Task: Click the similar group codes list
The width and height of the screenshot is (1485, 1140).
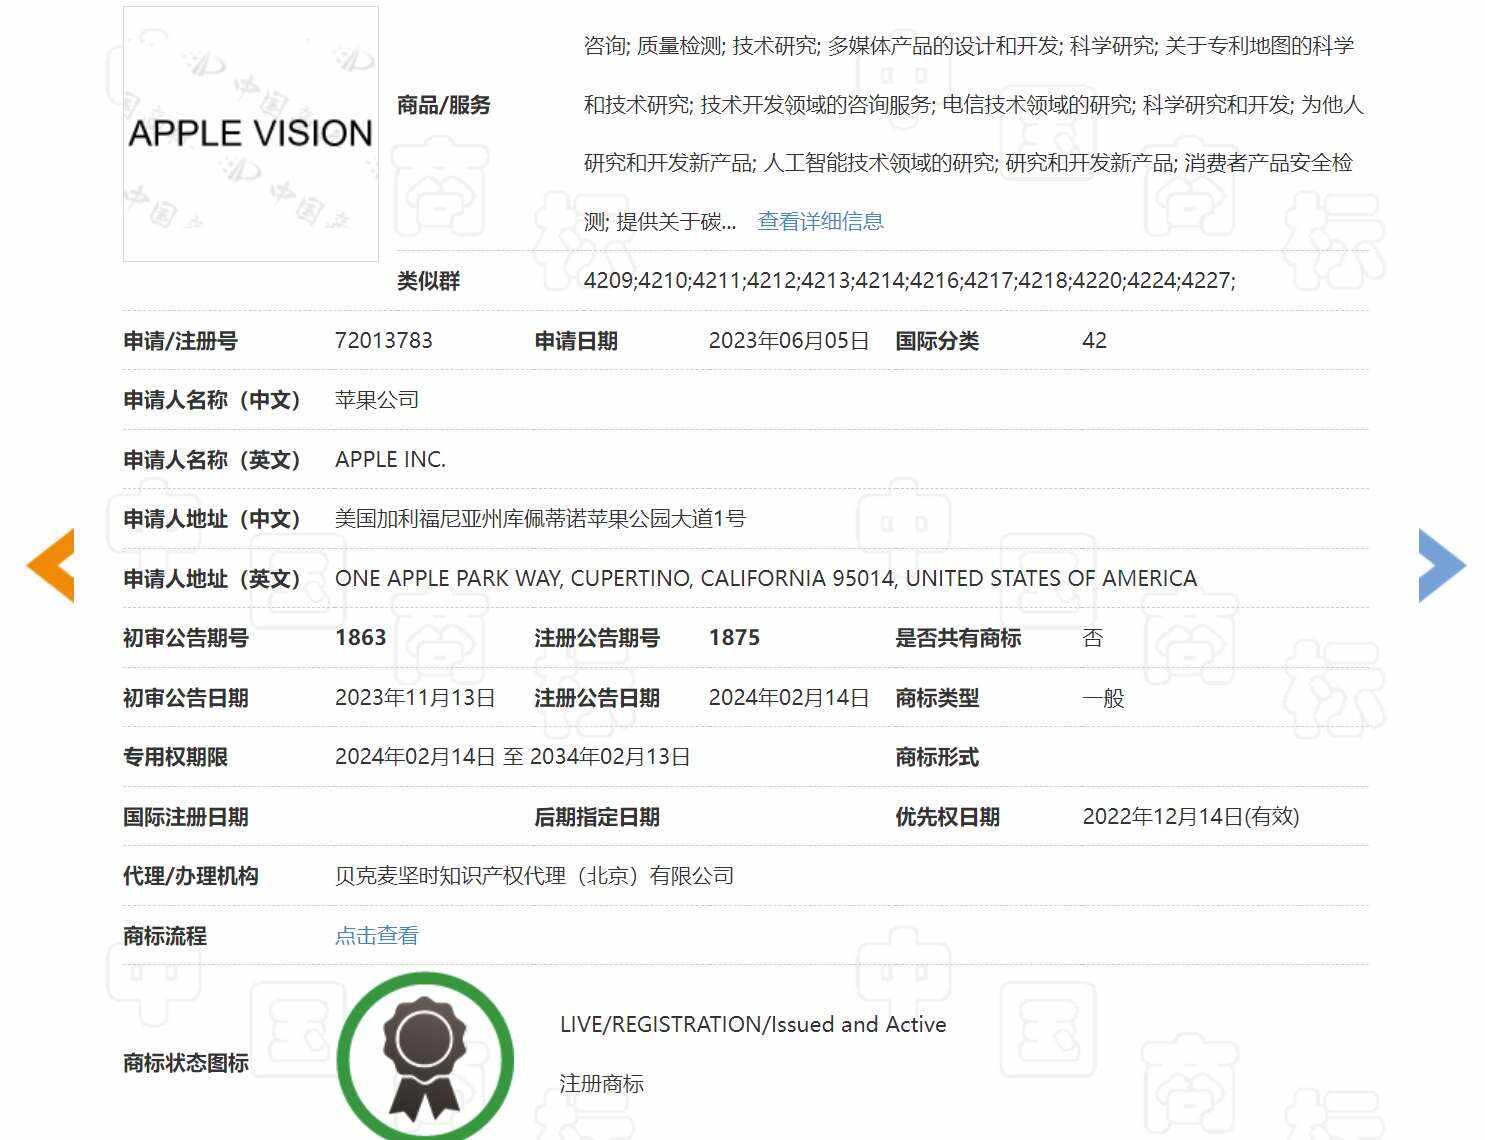Action: tap(909, 281)
